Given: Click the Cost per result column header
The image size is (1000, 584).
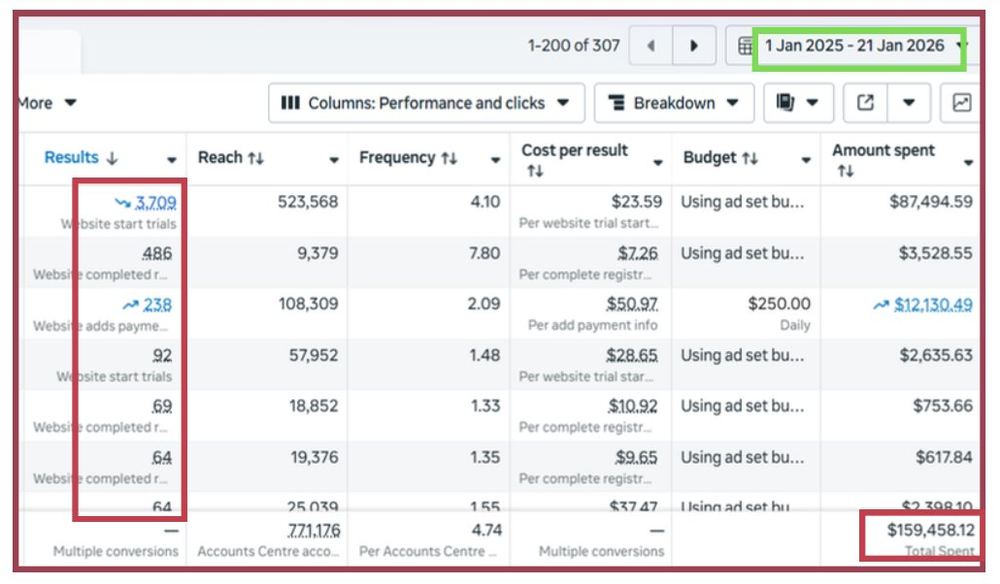Looking at the screenshot, I should pyautogui.click(x=575, y=150).
